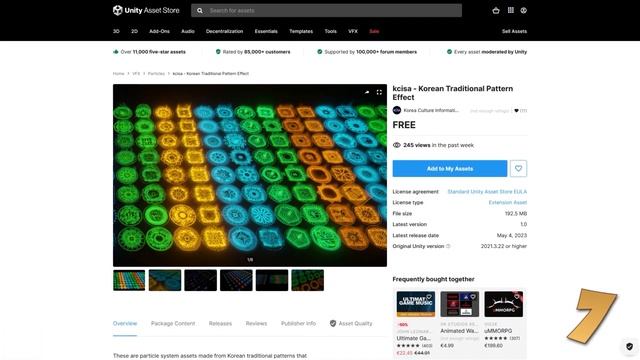Open the Essentials menu
Viewport: 640px width, 360px height.
tap(266, 31)
